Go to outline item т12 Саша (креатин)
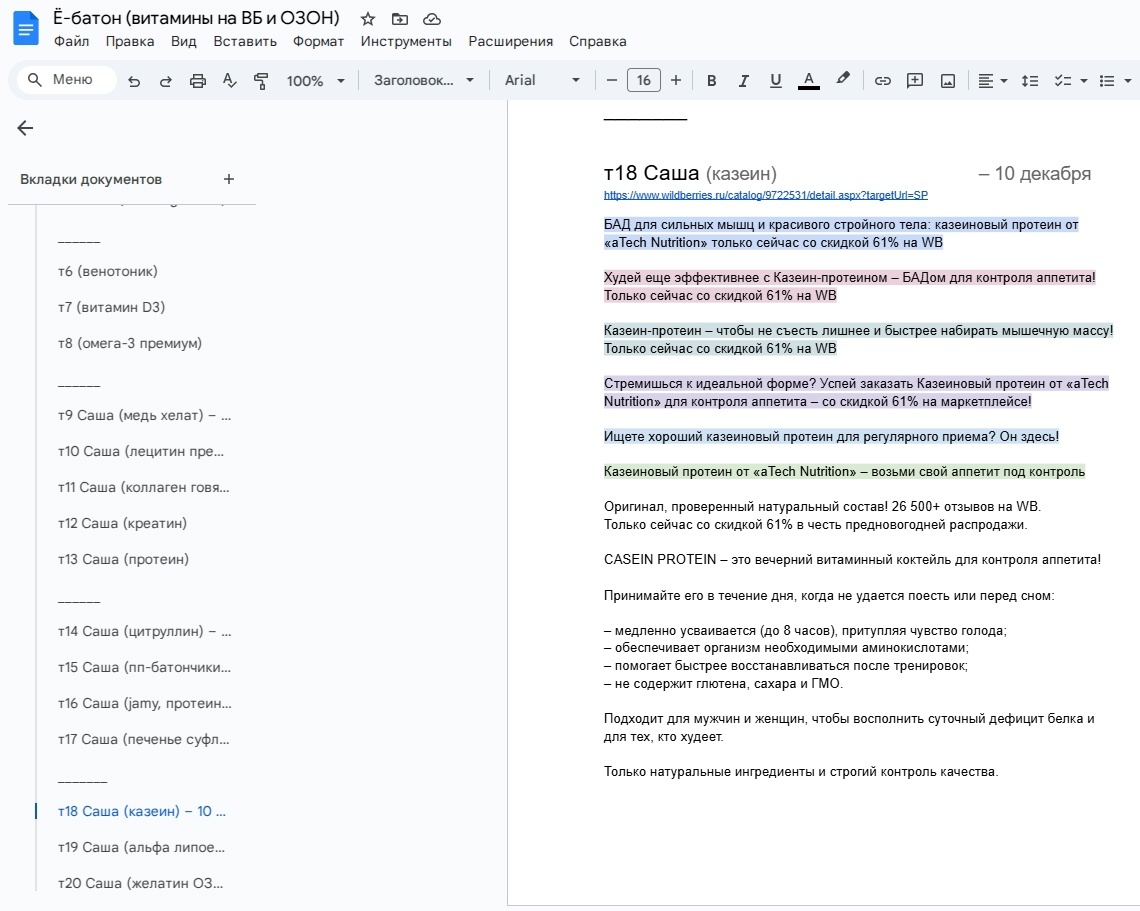Screen dimensions: 1140x911 122,523
